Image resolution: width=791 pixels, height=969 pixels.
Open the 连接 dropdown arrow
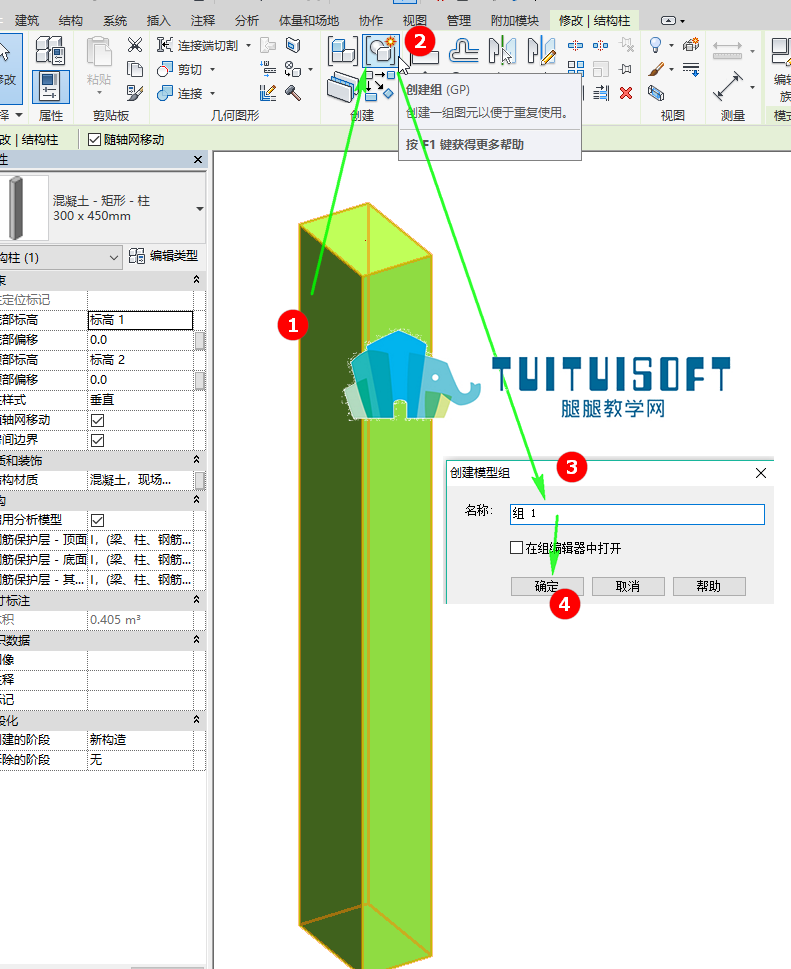coord(213,93)
